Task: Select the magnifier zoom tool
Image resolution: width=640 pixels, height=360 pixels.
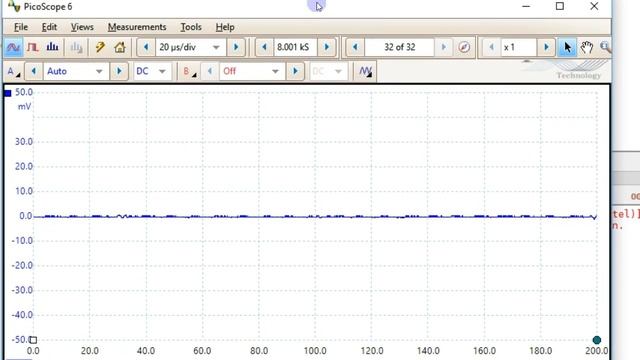Action: click(x=605, y=47)
